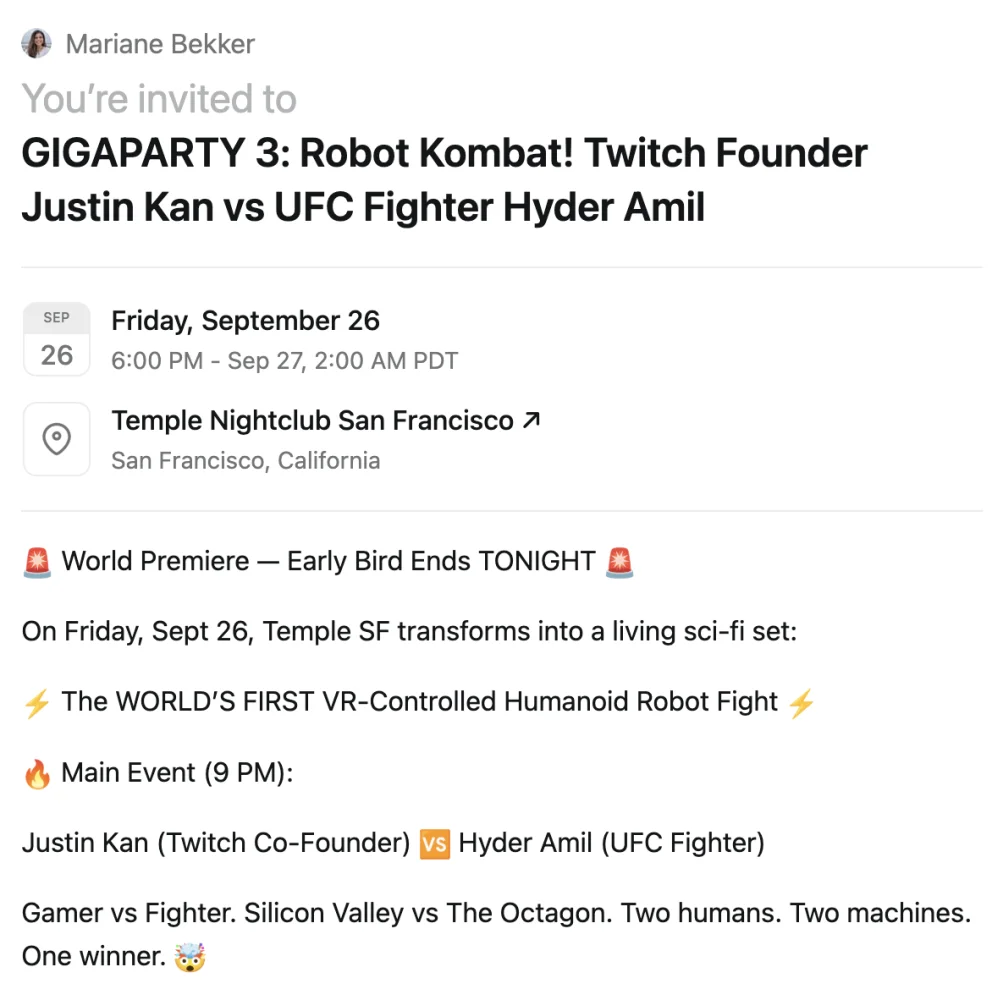The image size is (992, 1000).
Task: Click the "Friday, September 26" date text
Action: click(245, 321)
